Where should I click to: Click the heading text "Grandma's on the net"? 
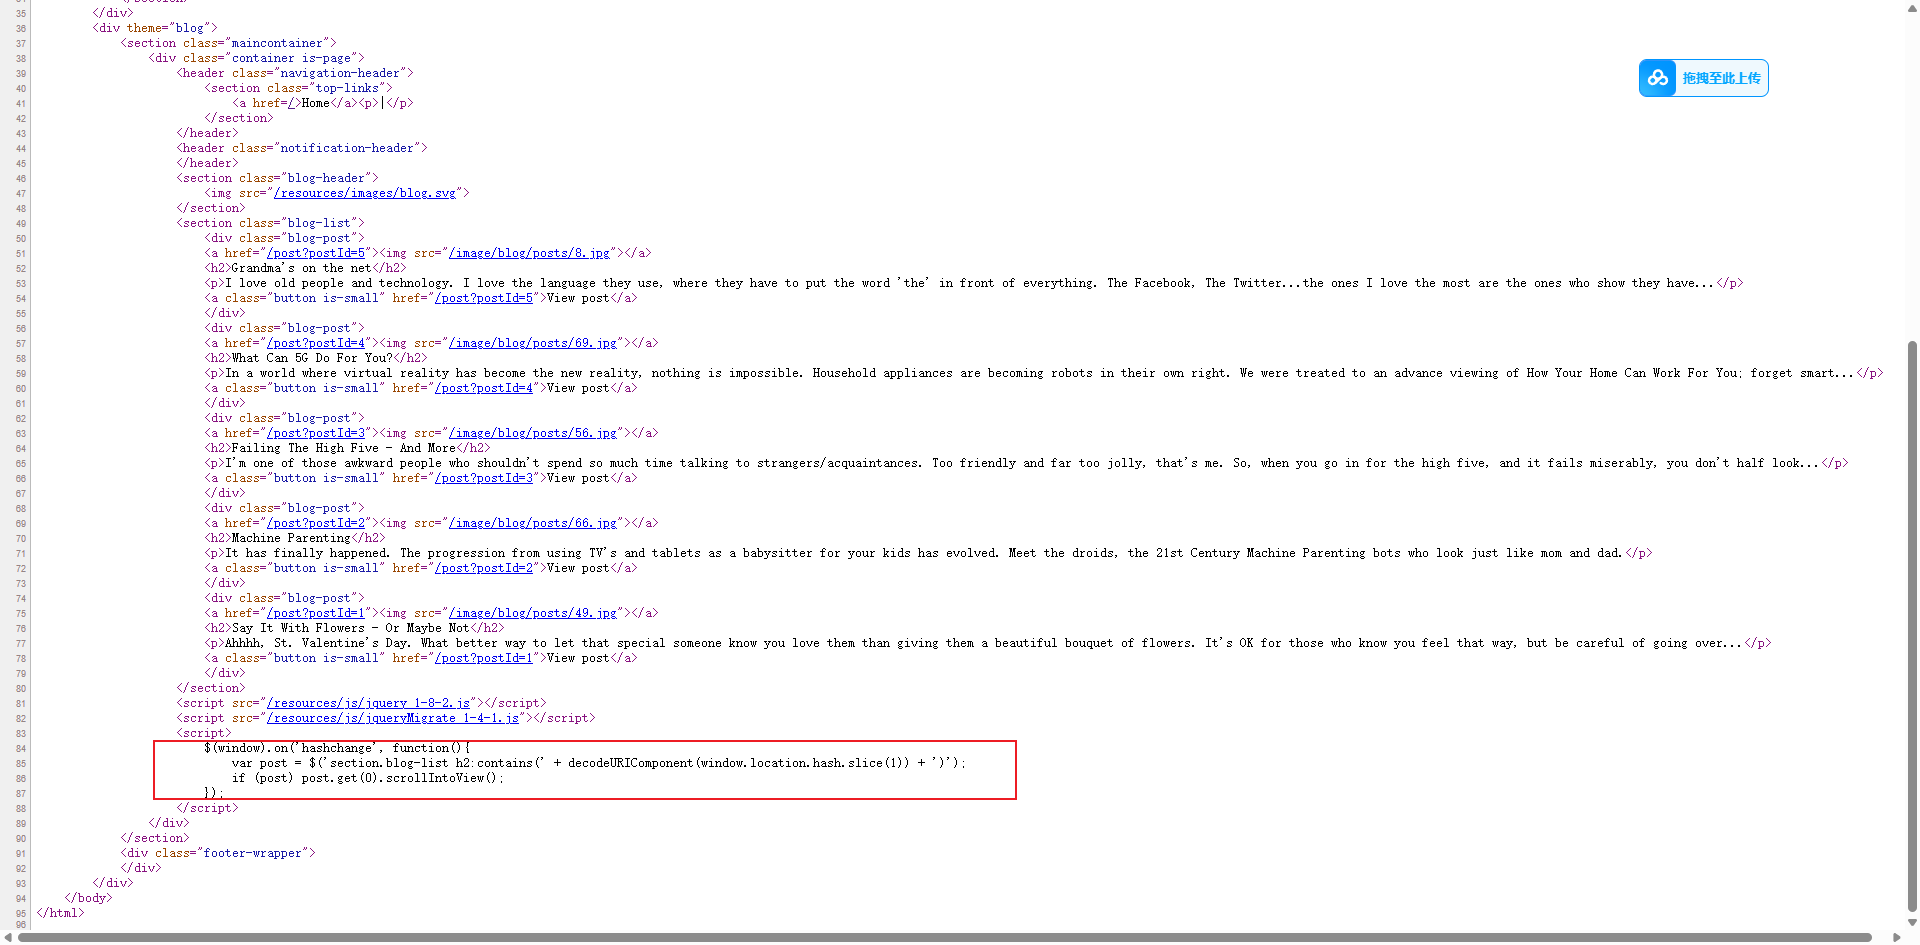coord(302,268)
